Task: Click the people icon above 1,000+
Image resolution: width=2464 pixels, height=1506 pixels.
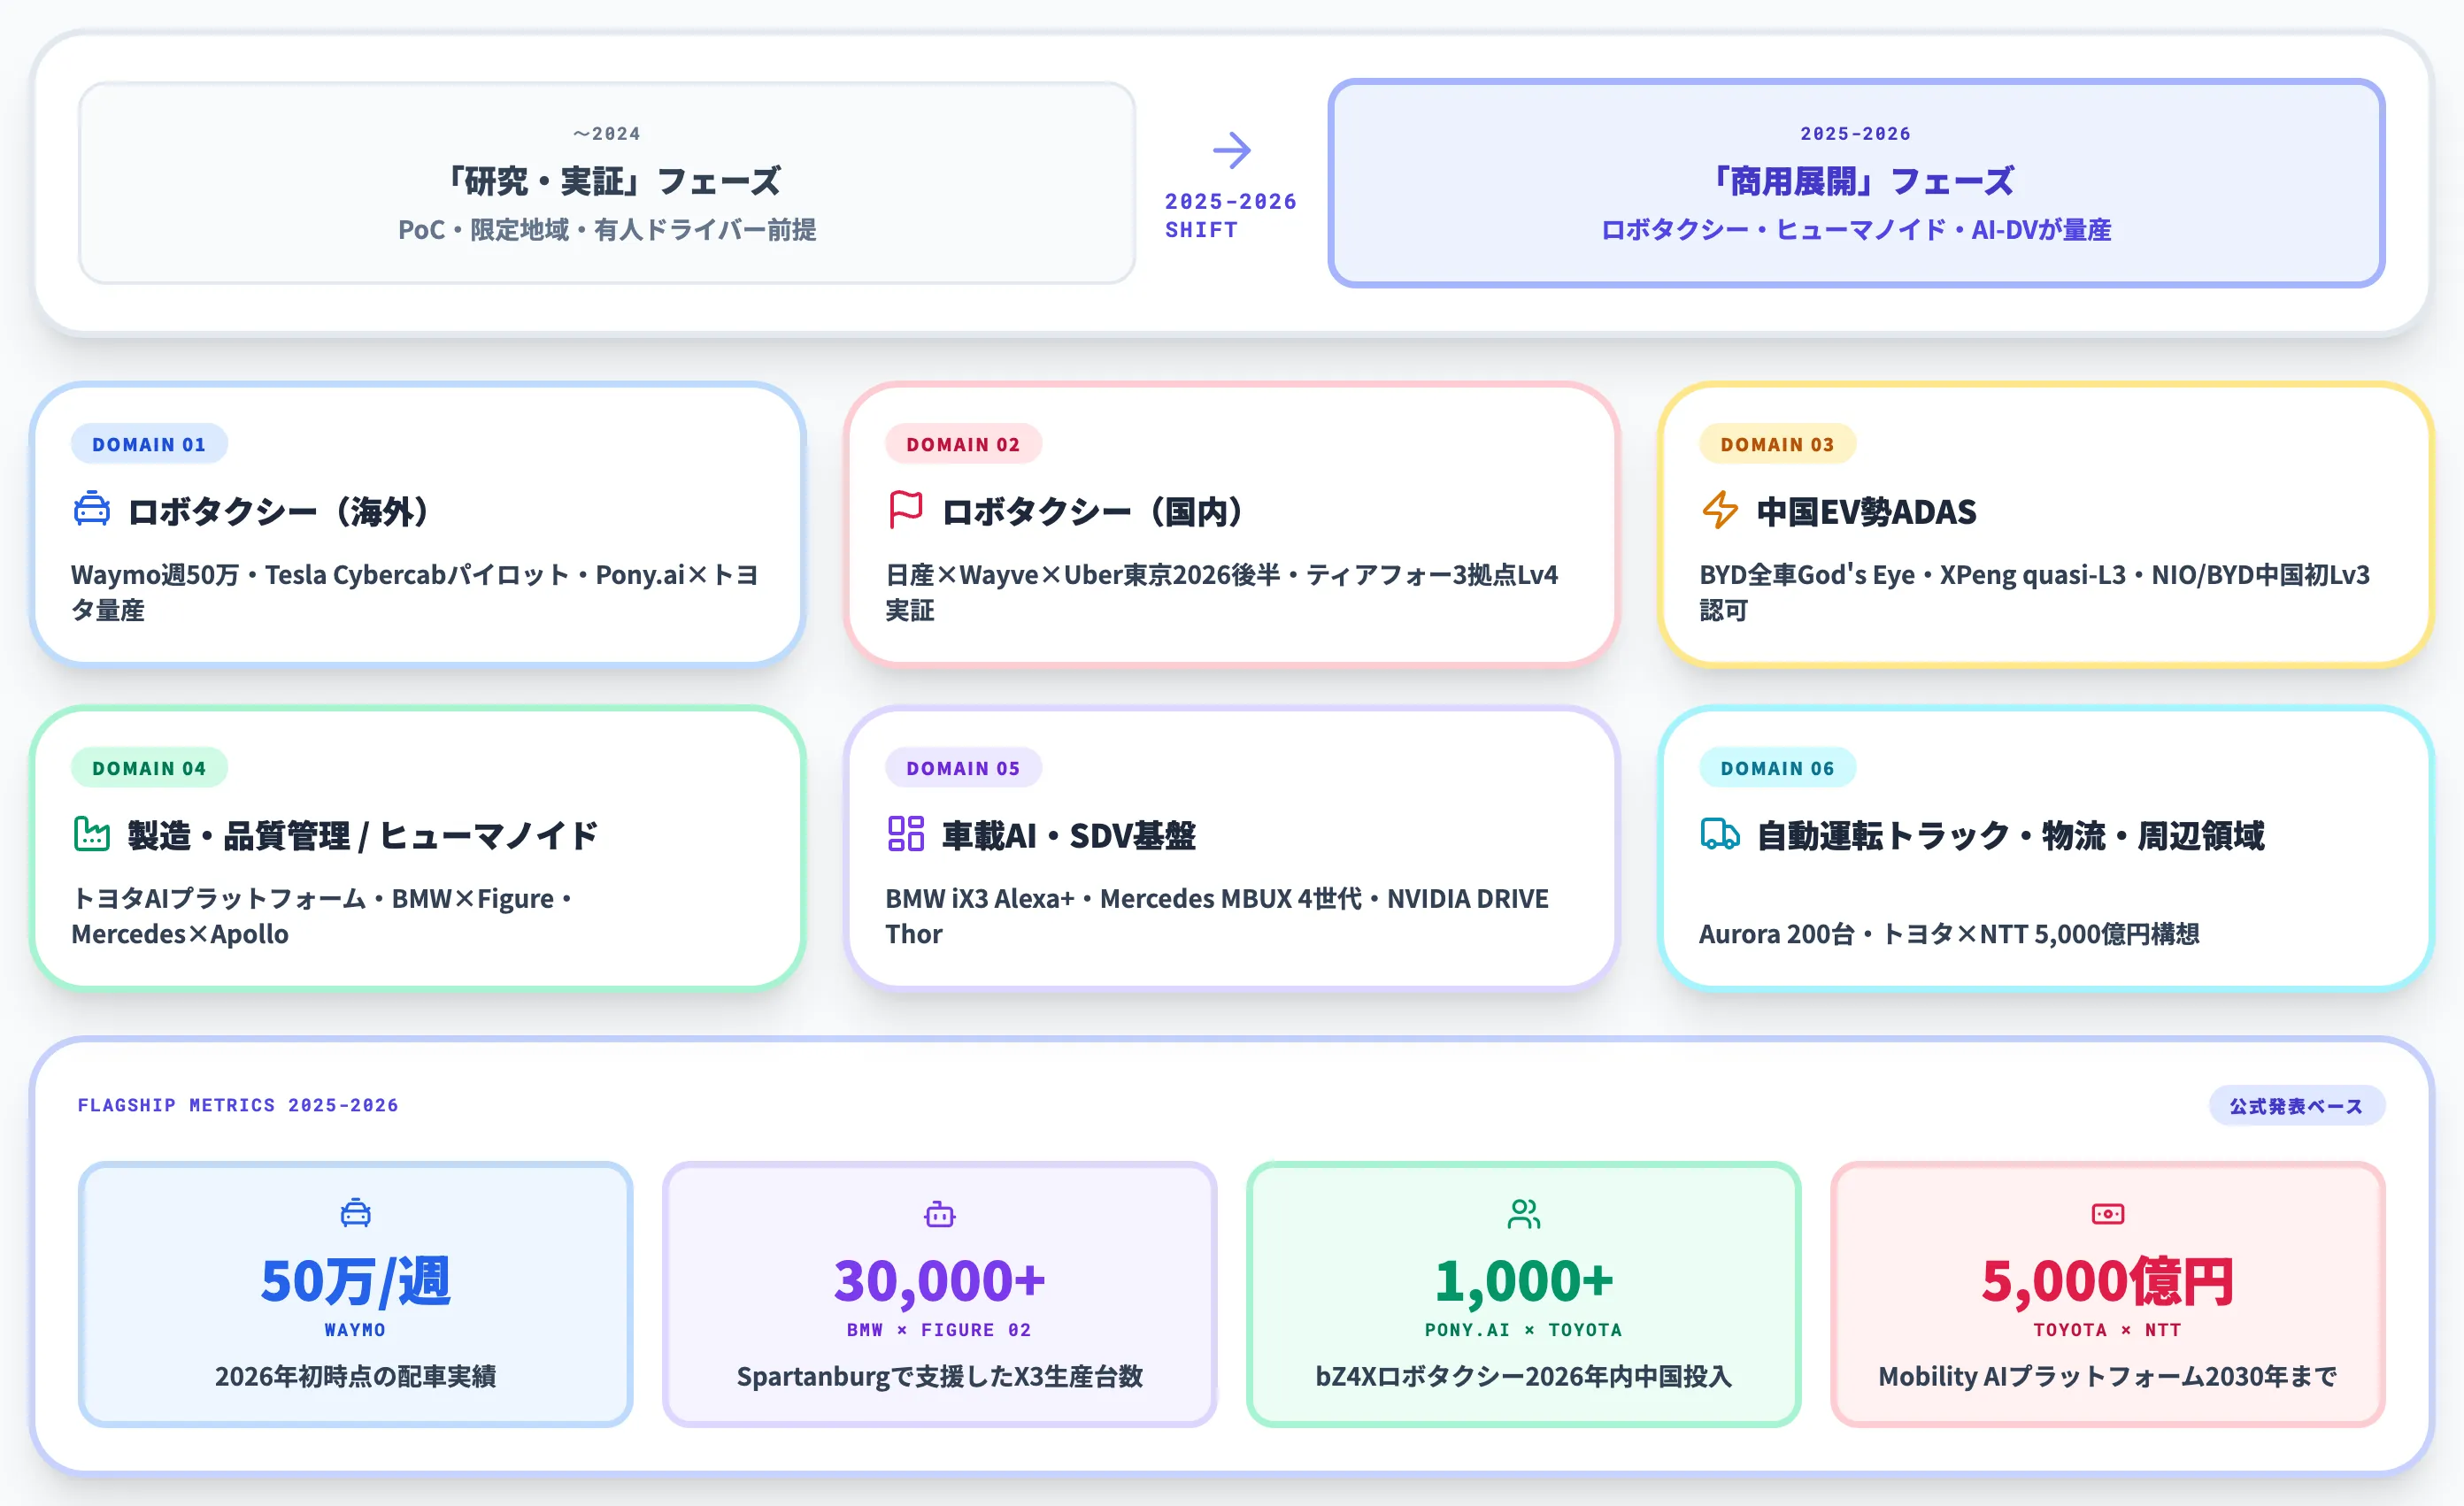Action: (1523, 1213)
